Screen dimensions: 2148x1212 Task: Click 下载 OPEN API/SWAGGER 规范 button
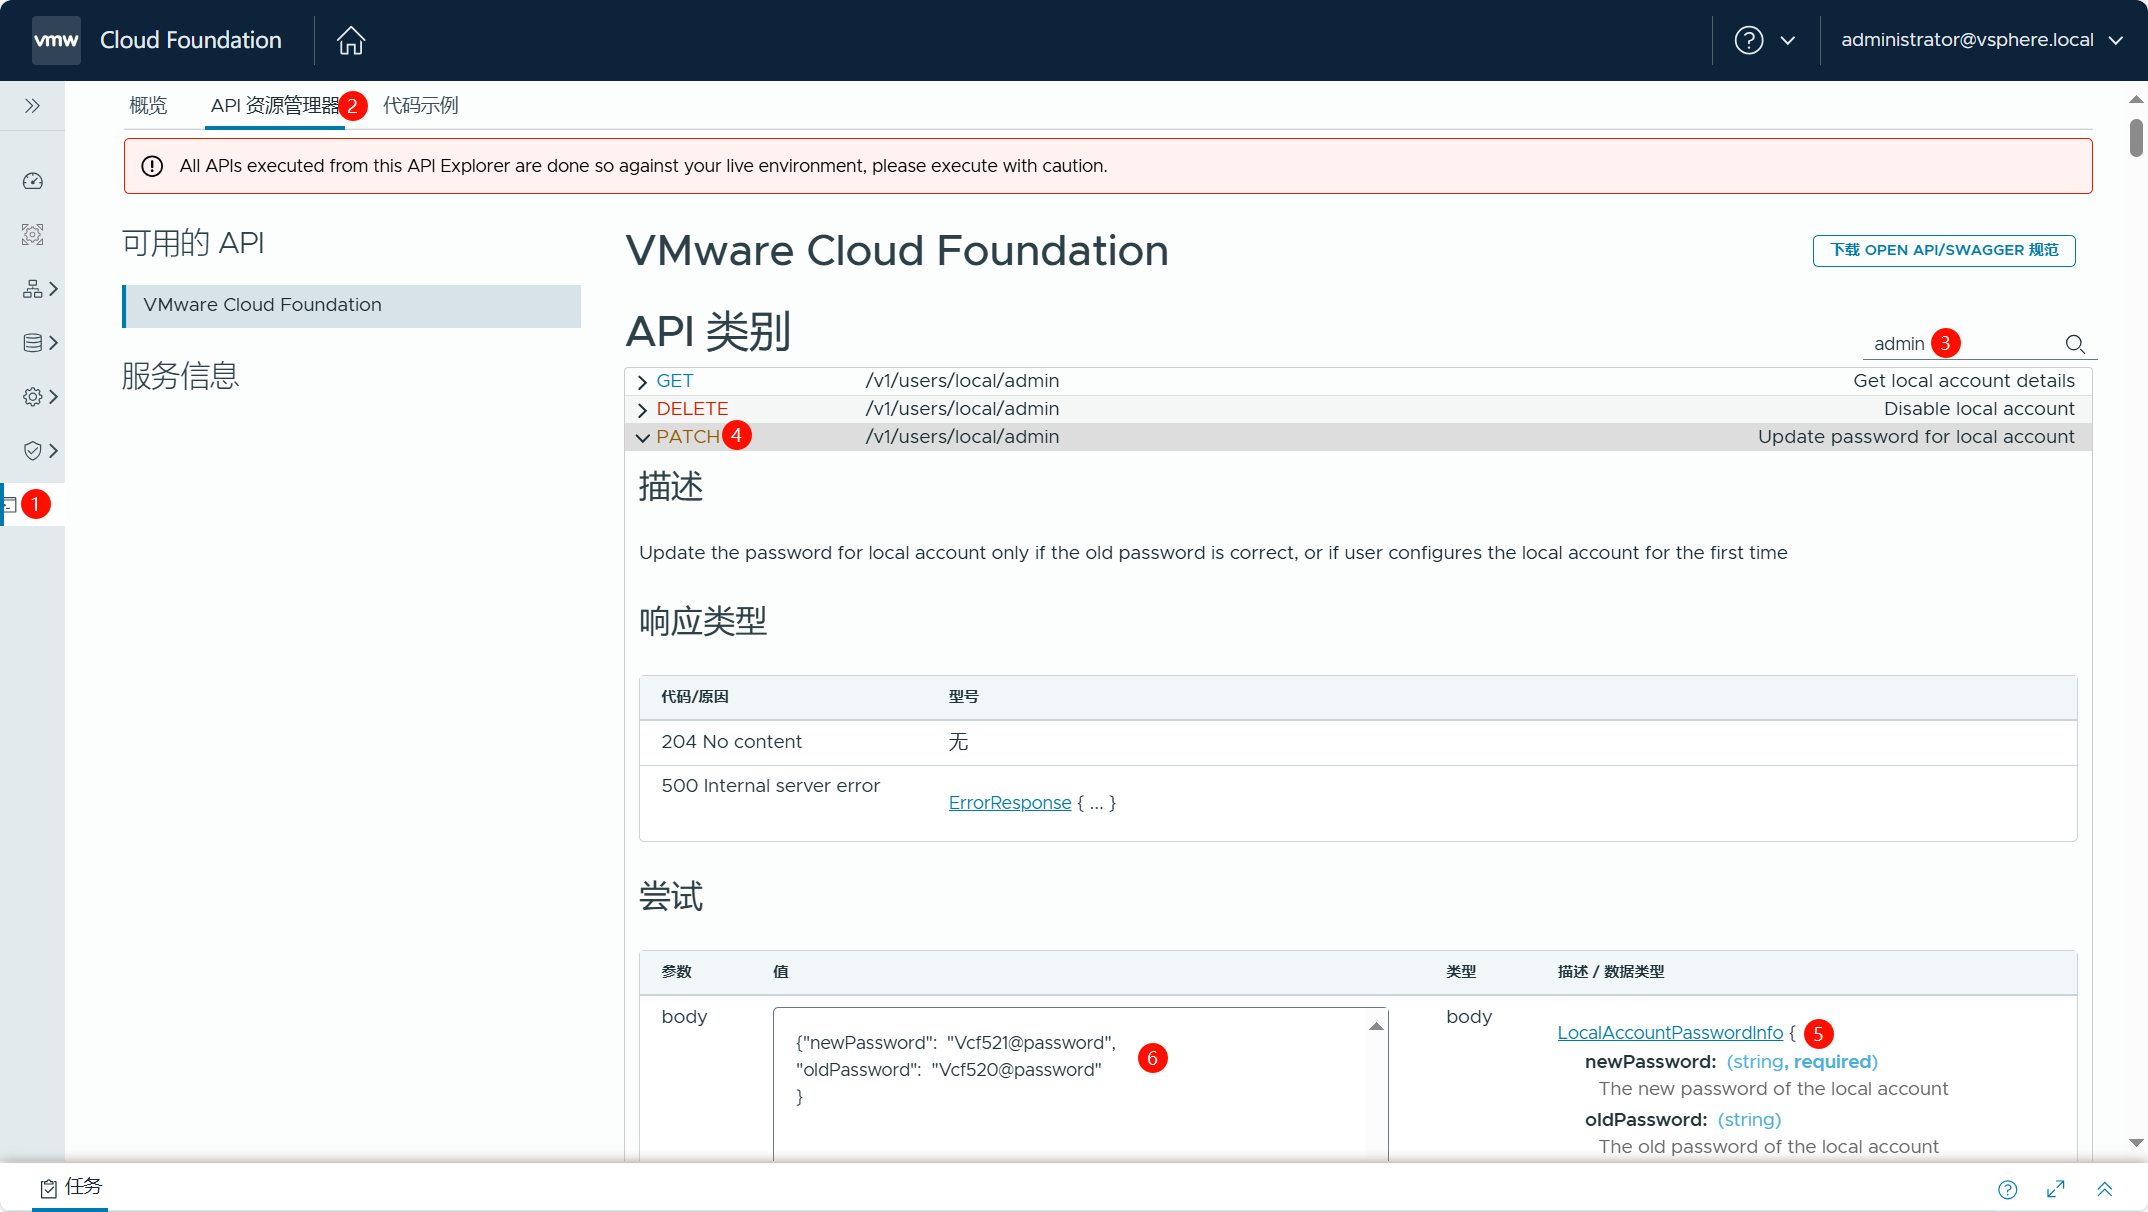(x=1944, y=250)
